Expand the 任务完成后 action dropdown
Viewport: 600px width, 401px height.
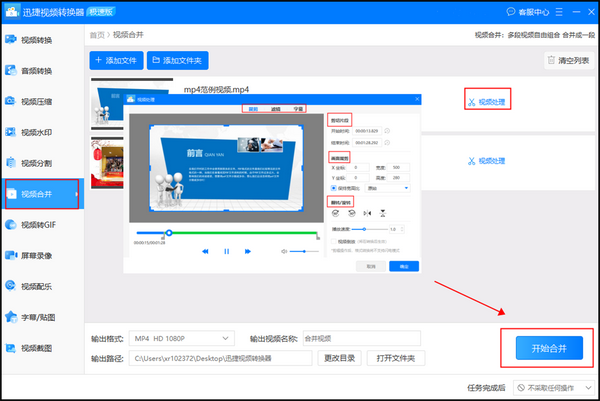[x=554, y=388]
